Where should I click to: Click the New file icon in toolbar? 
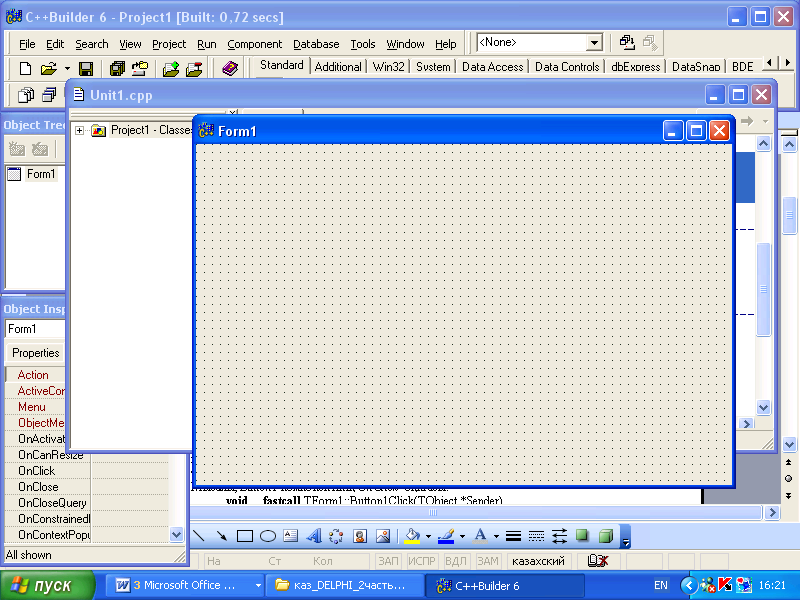(25, 68)
